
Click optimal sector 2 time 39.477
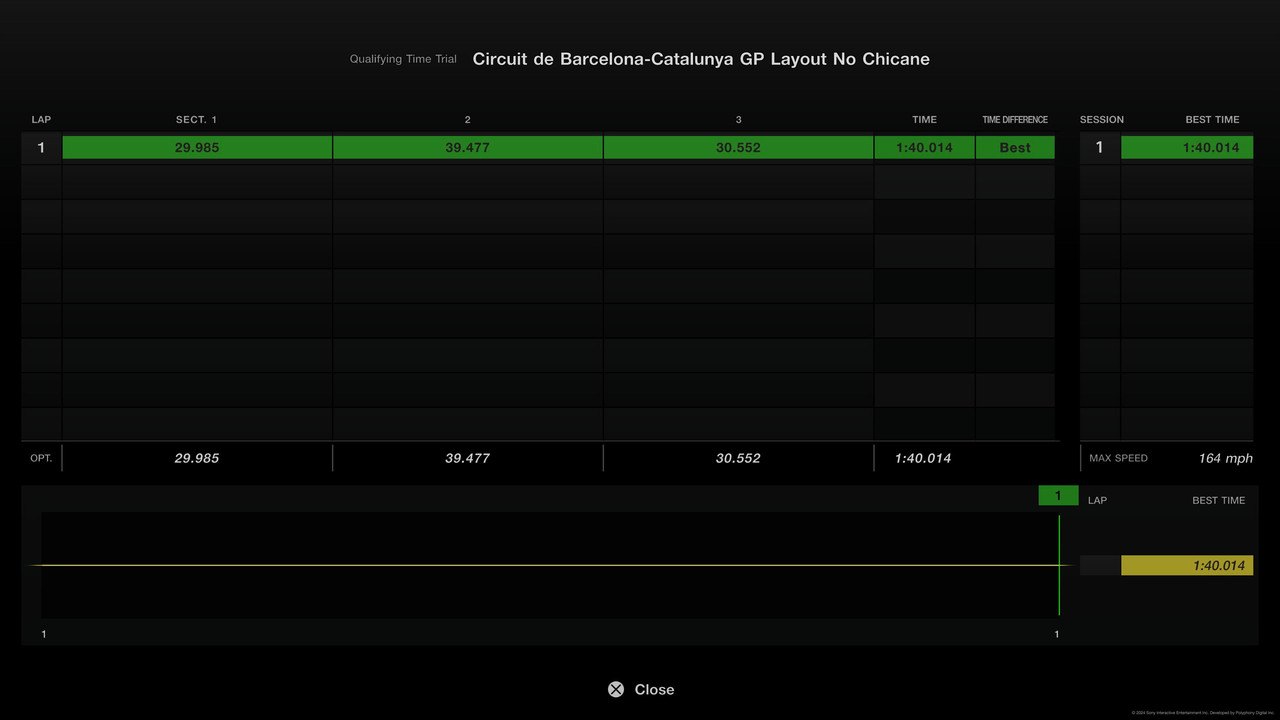(468, 458)
